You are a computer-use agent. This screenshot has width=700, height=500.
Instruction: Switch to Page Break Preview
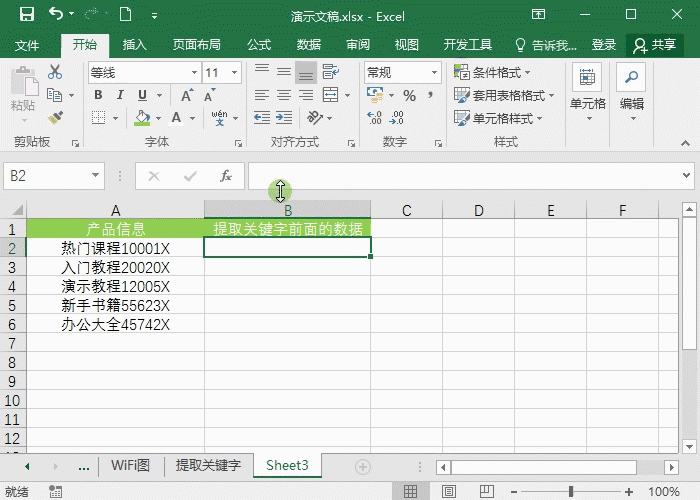click(x=487, y=492)
